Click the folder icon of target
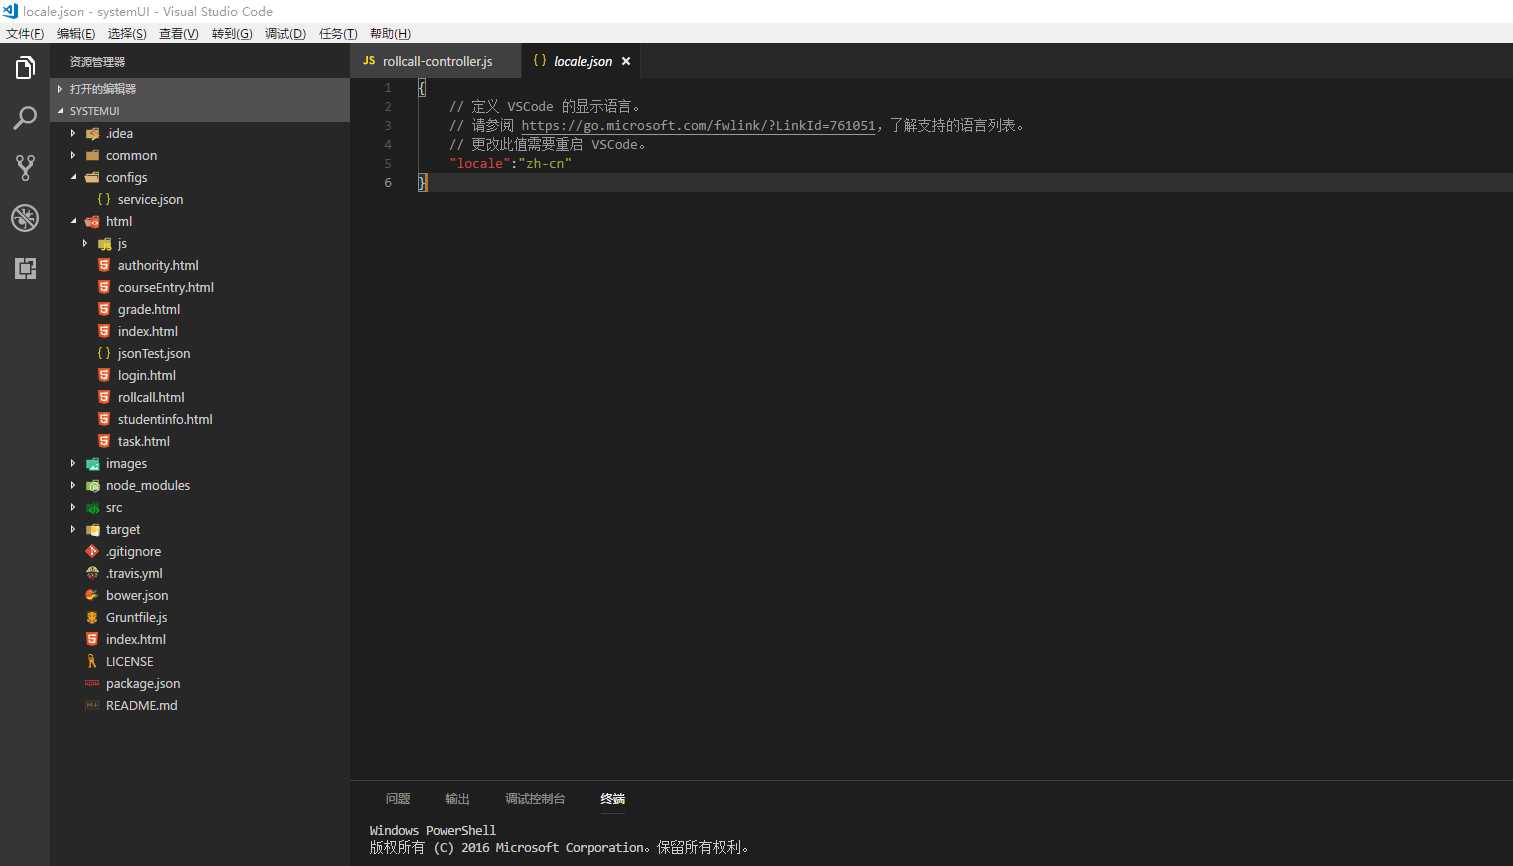This screenshot has width=1513, height=866. (x=92, y=530)
